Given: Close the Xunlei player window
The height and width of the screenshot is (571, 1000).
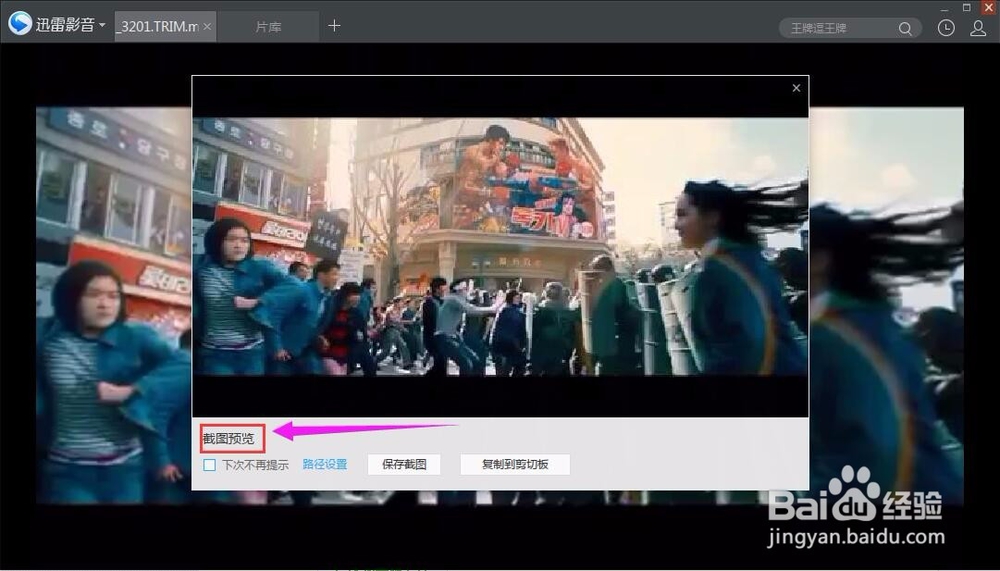Looking at the screenshot, I should [989, 6].
